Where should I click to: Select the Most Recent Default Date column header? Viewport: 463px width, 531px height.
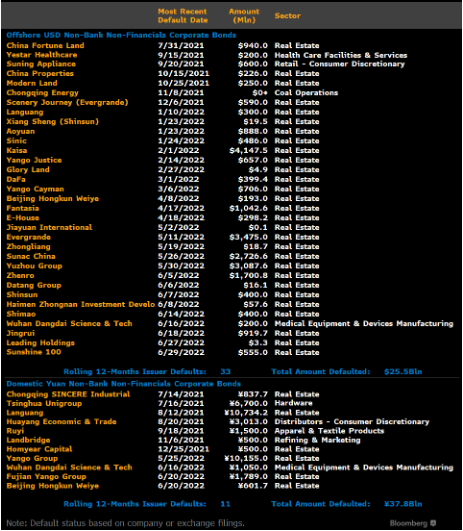(183, 16)
